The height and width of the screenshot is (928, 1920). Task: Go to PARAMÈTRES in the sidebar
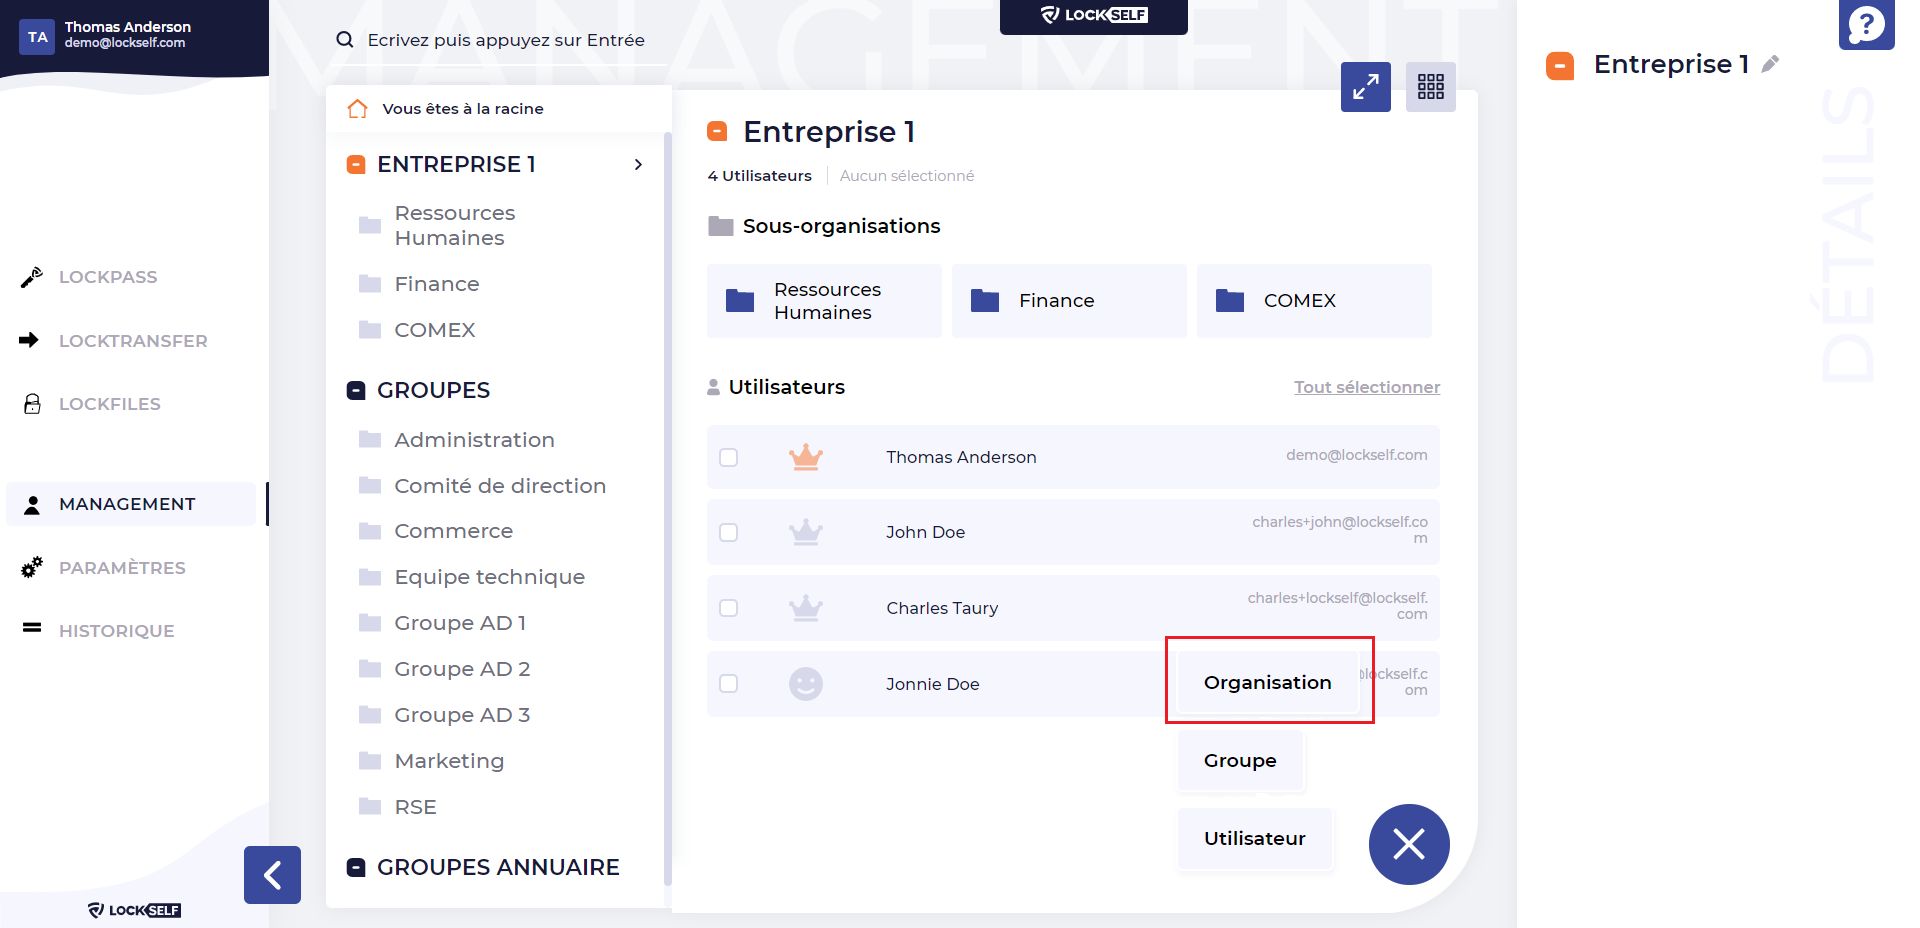coord(122,568)
